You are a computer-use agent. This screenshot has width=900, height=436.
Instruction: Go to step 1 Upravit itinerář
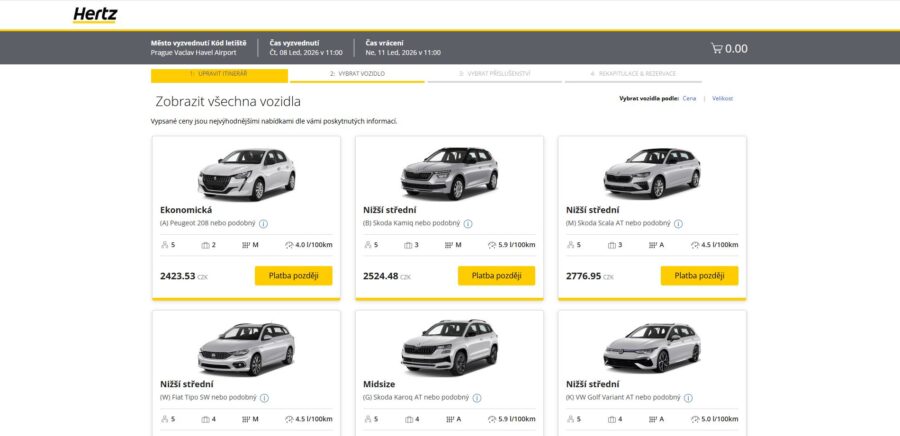(x=219, y=75)
